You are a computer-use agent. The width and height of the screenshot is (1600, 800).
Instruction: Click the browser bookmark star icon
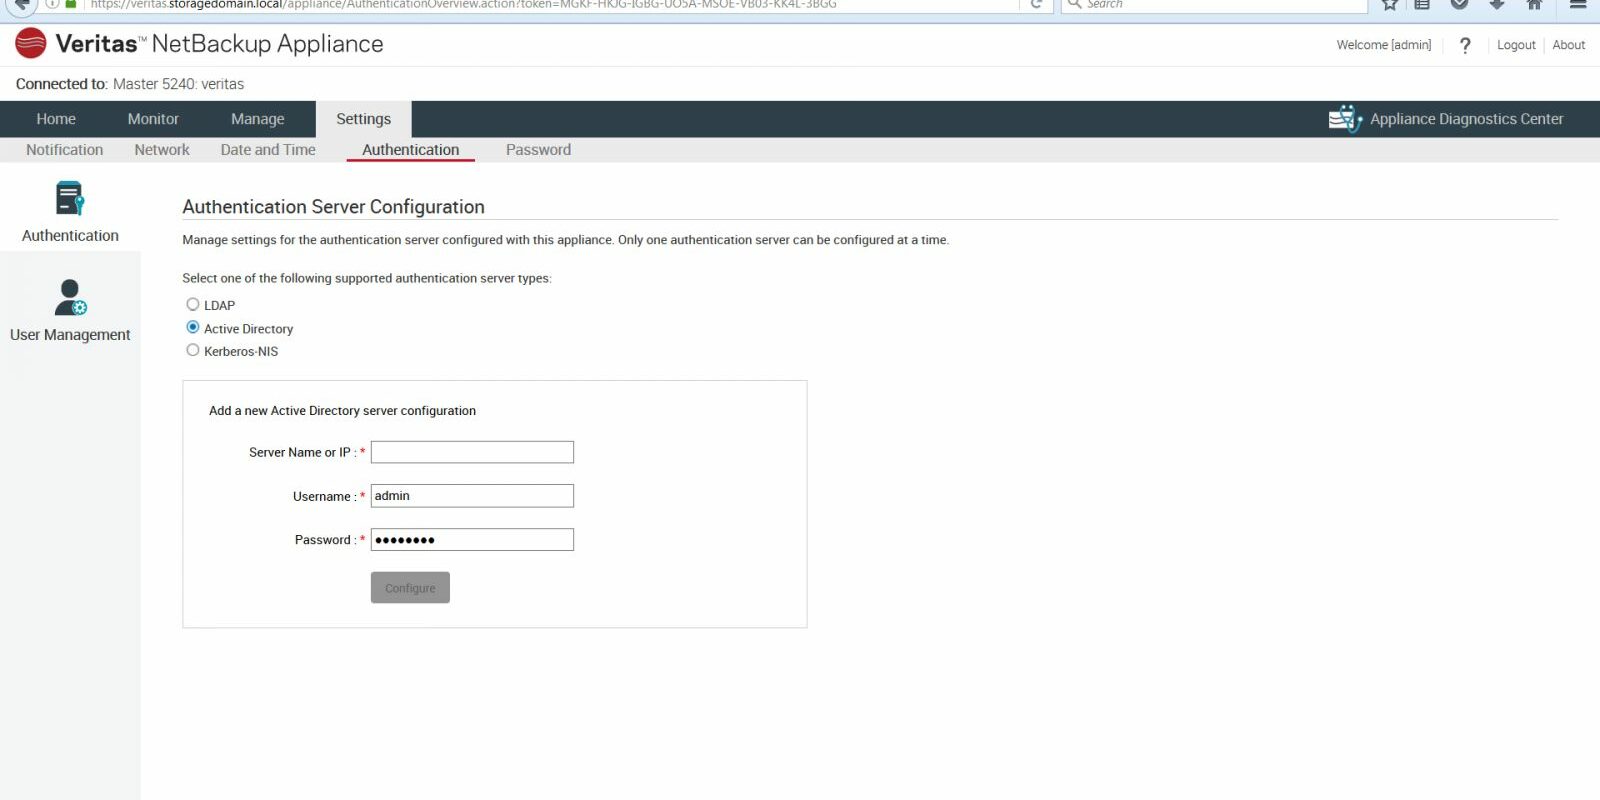click(1390, 4)
